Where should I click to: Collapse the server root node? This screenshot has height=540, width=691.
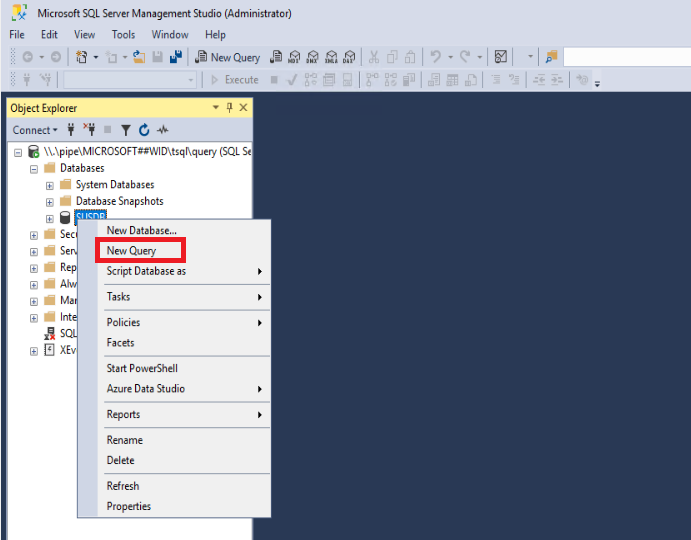(18, 153)
